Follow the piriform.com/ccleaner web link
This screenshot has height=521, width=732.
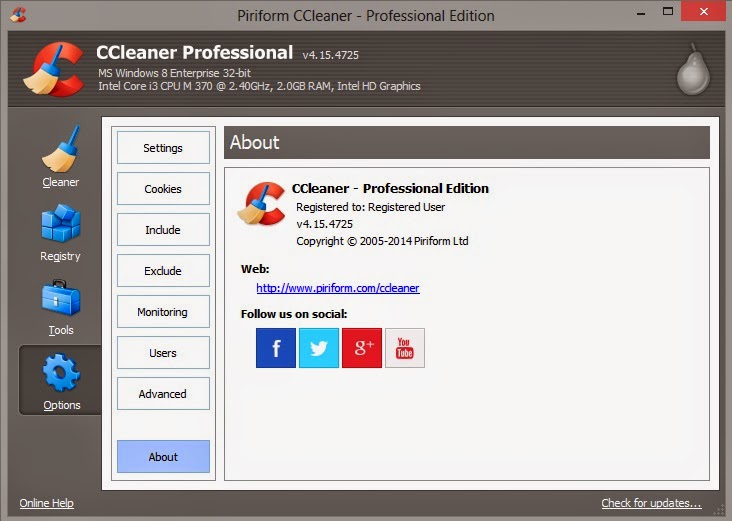[338, 288]
